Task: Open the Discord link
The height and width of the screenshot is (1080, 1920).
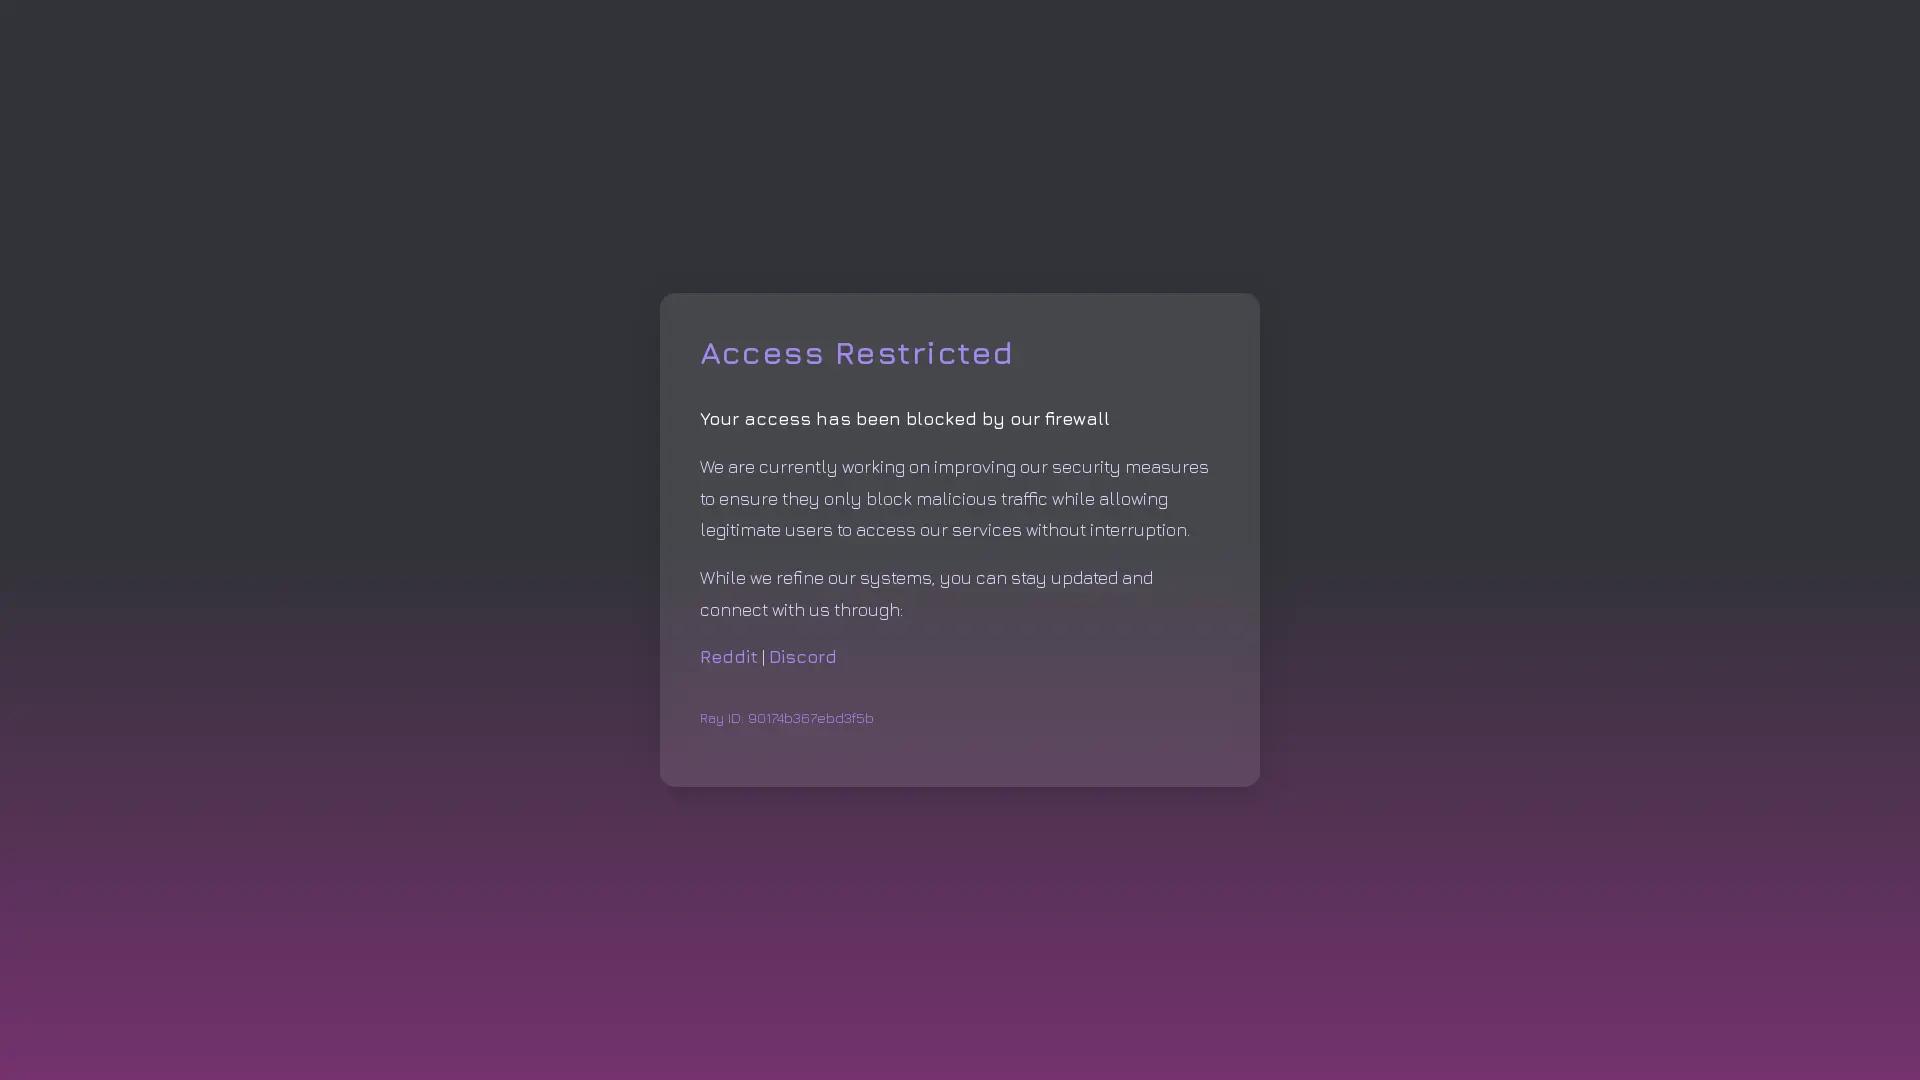Action: (802, 657)
